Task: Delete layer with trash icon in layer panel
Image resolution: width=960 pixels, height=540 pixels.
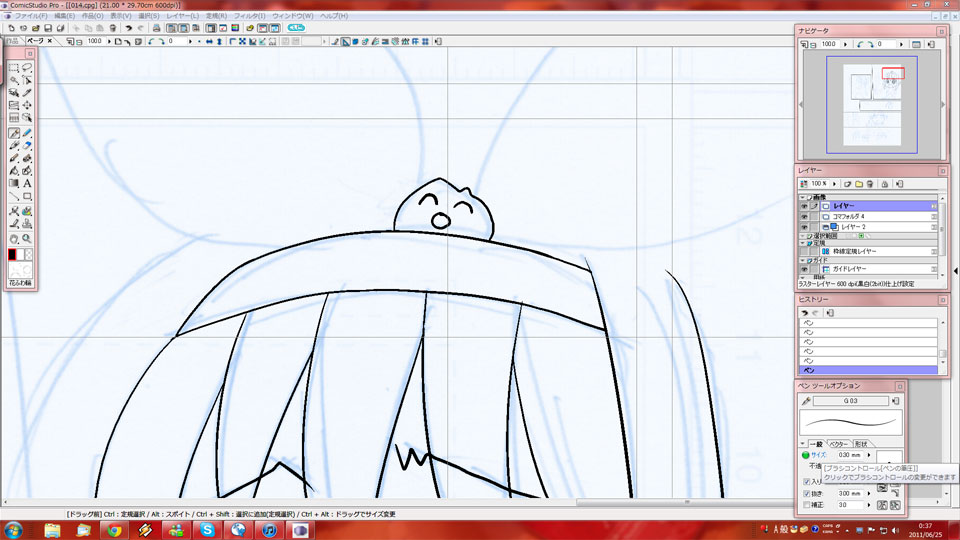Action: pos(870,184)
